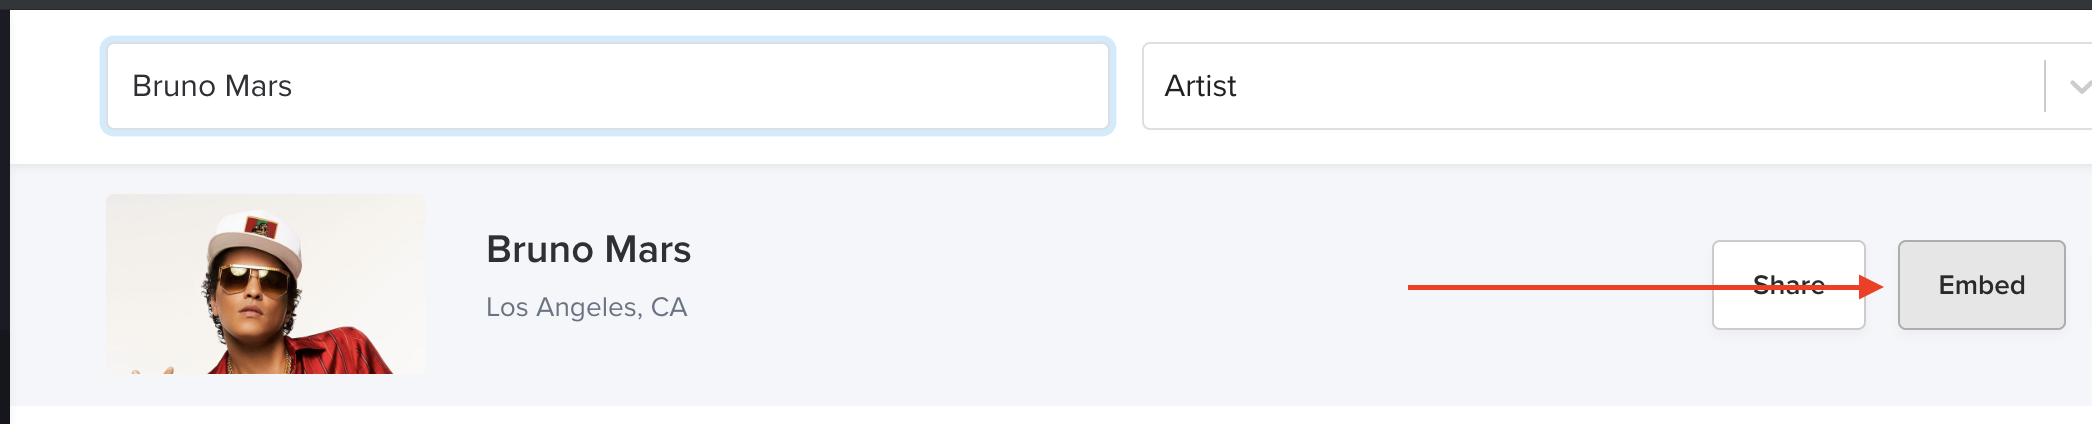Open the Bruno Mars result title
This screenshot has width=2092, height=424.
pos(588,249)
